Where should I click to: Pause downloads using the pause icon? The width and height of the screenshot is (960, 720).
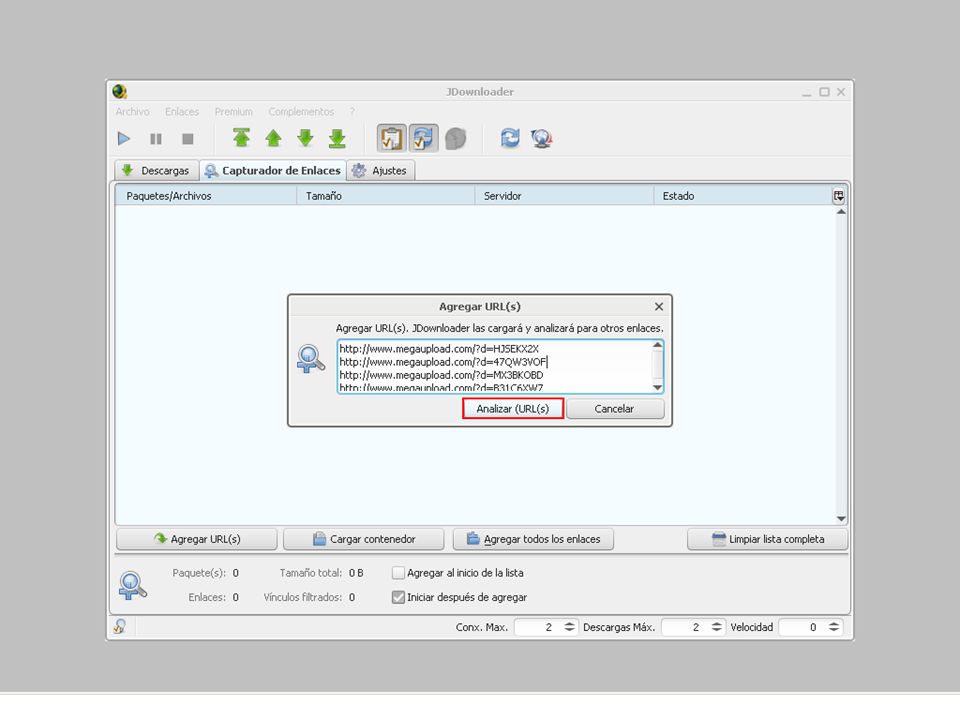[x=156, y=139]
